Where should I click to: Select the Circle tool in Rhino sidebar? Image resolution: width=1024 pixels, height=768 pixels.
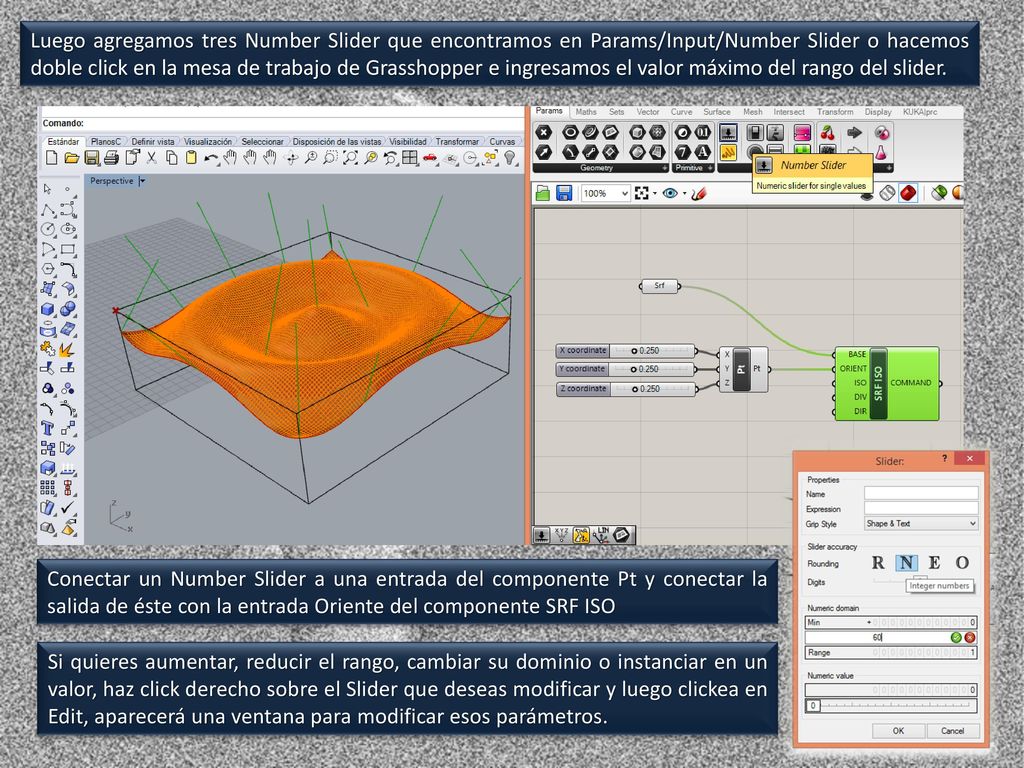click(x=48, y=229)
